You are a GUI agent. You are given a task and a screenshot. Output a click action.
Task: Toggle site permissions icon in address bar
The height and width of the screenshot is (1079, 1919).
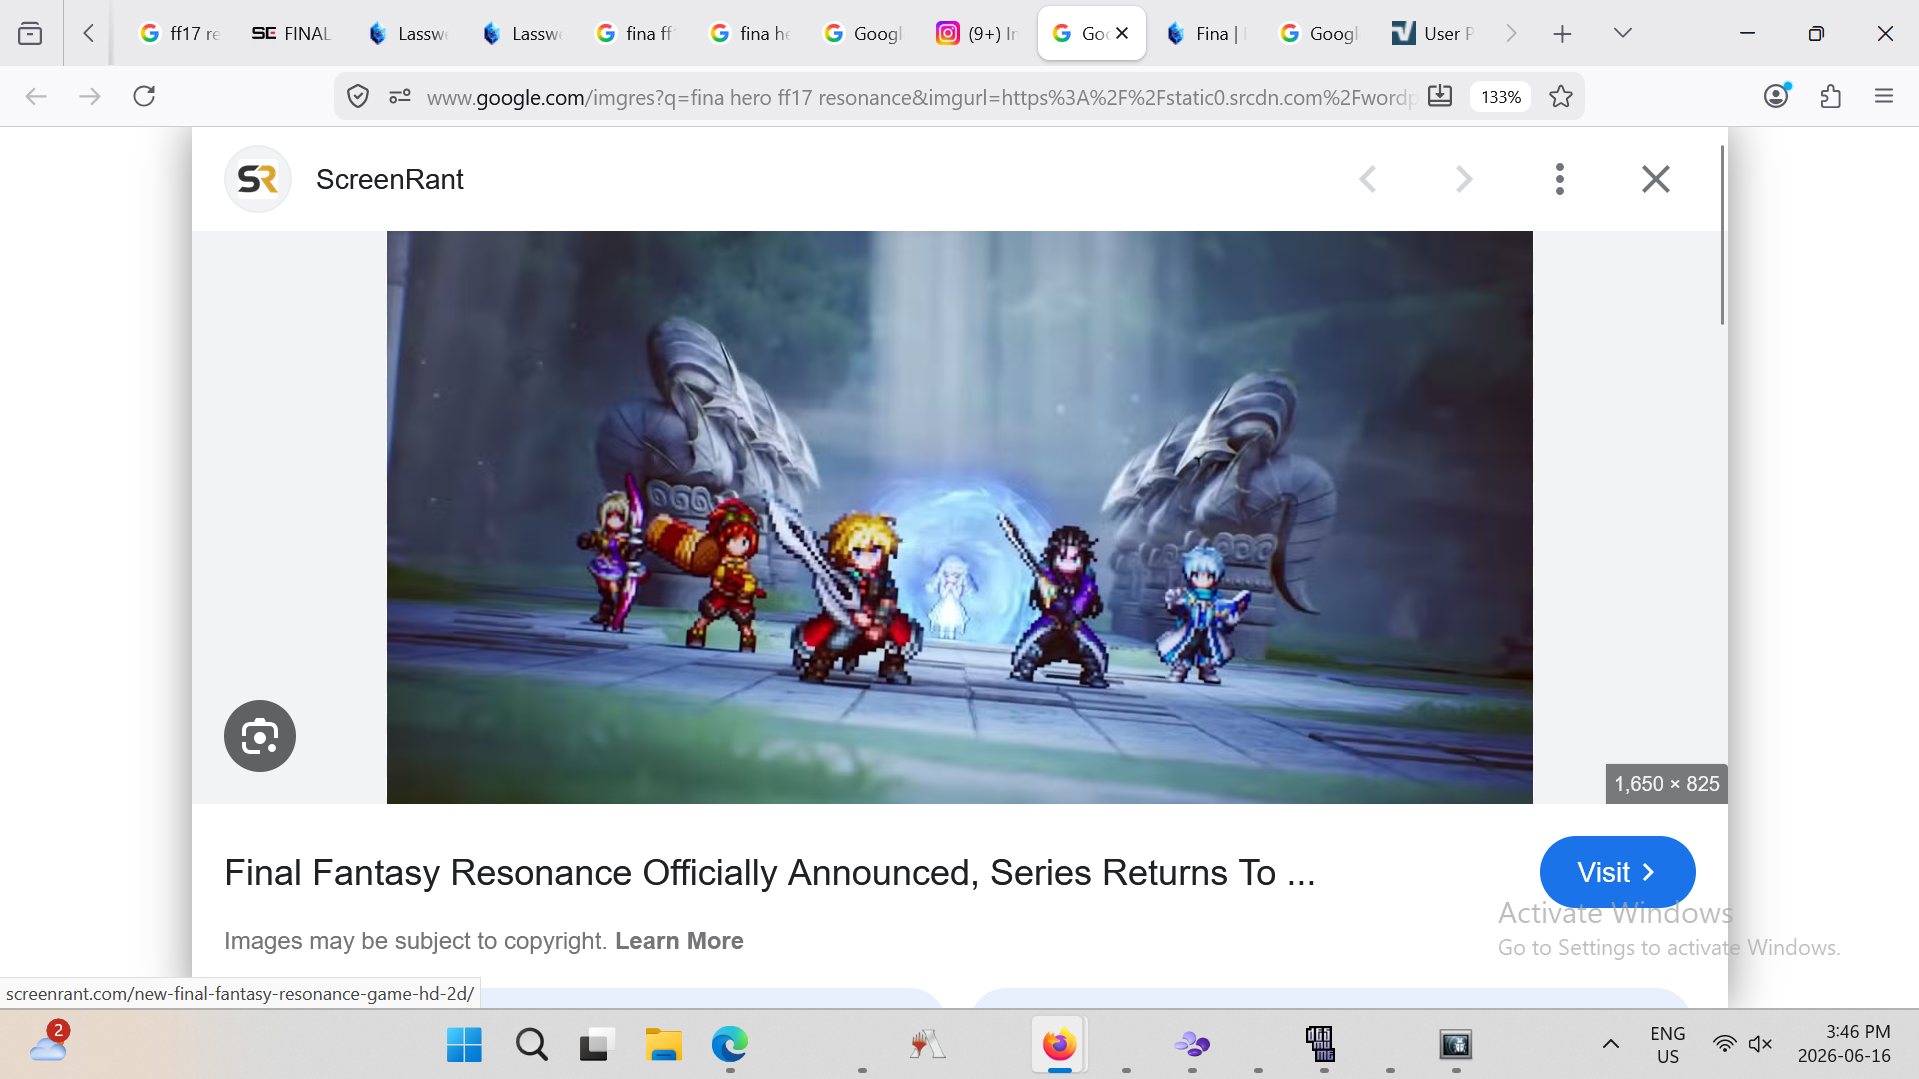click(400, 96)
